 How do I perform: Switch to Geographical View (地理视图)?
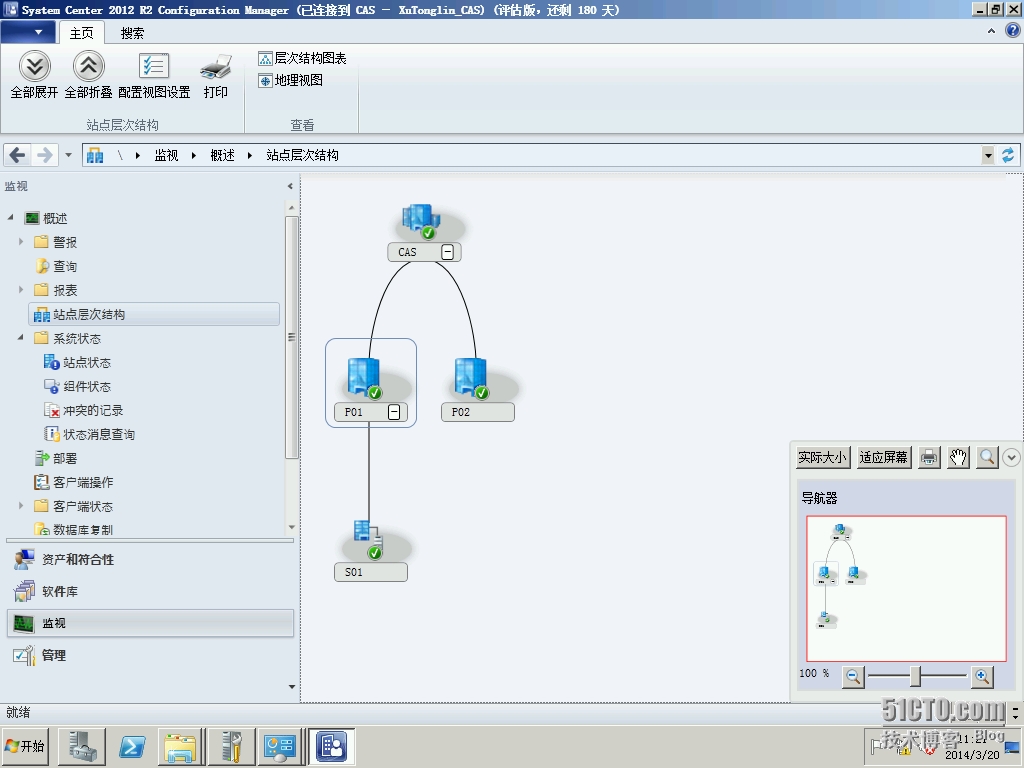coord(291,80)
